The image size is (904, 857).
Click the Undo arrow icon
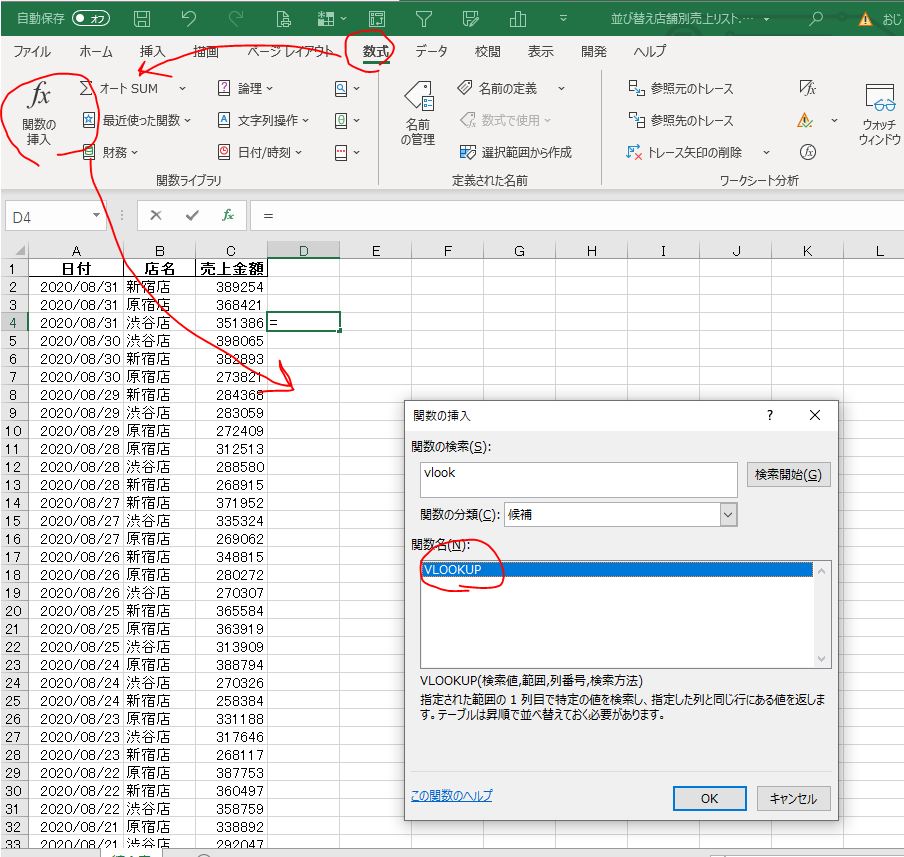[190, 19]
